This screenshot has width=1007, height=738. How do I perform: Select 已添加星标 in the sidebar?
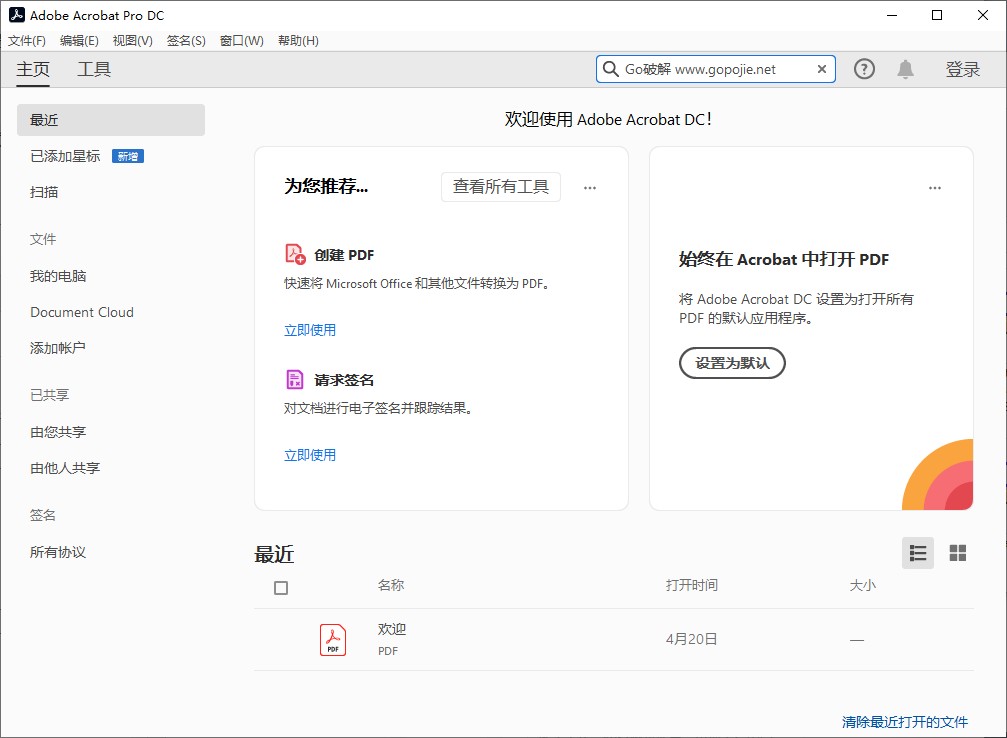(65, 156)
